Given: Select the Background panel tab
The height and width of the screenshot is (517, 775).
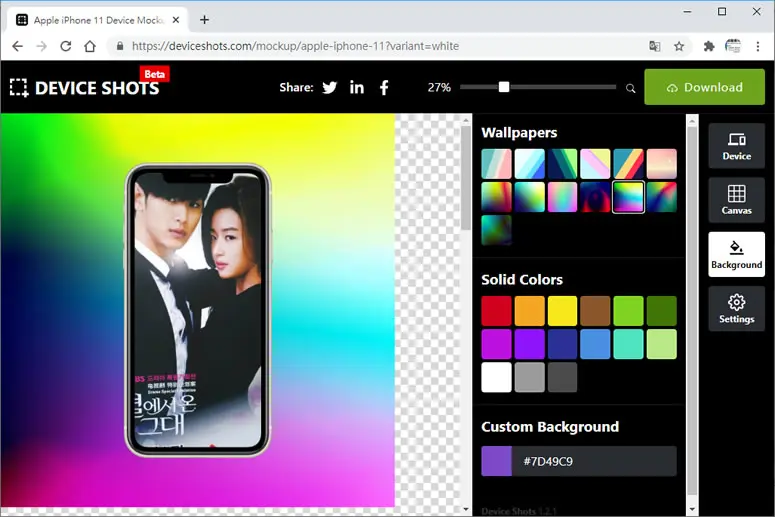Looking at the screenshot, I should (736, 255).
